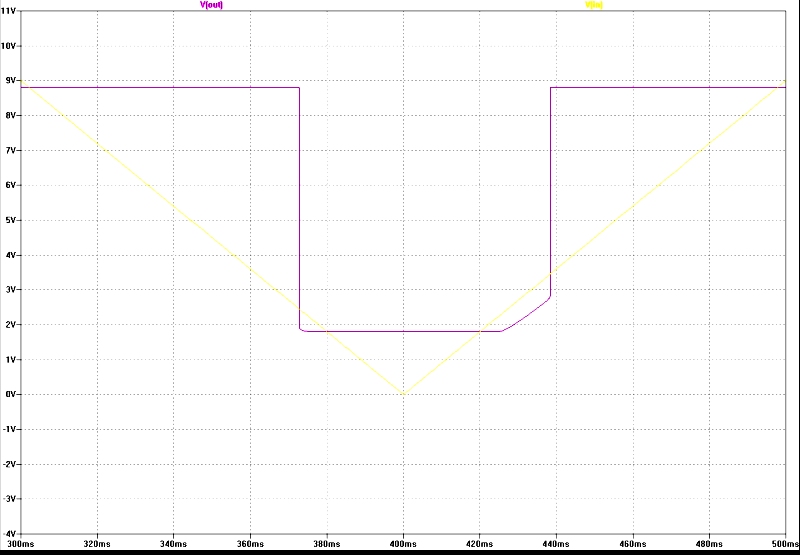Click the -4V label on vertical axis

9,534
